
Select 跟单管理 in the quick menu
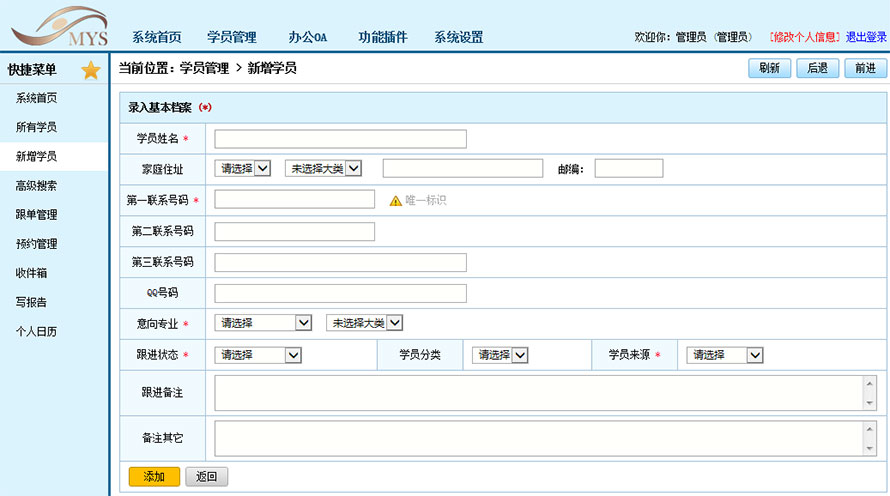(x=36, y=214)
